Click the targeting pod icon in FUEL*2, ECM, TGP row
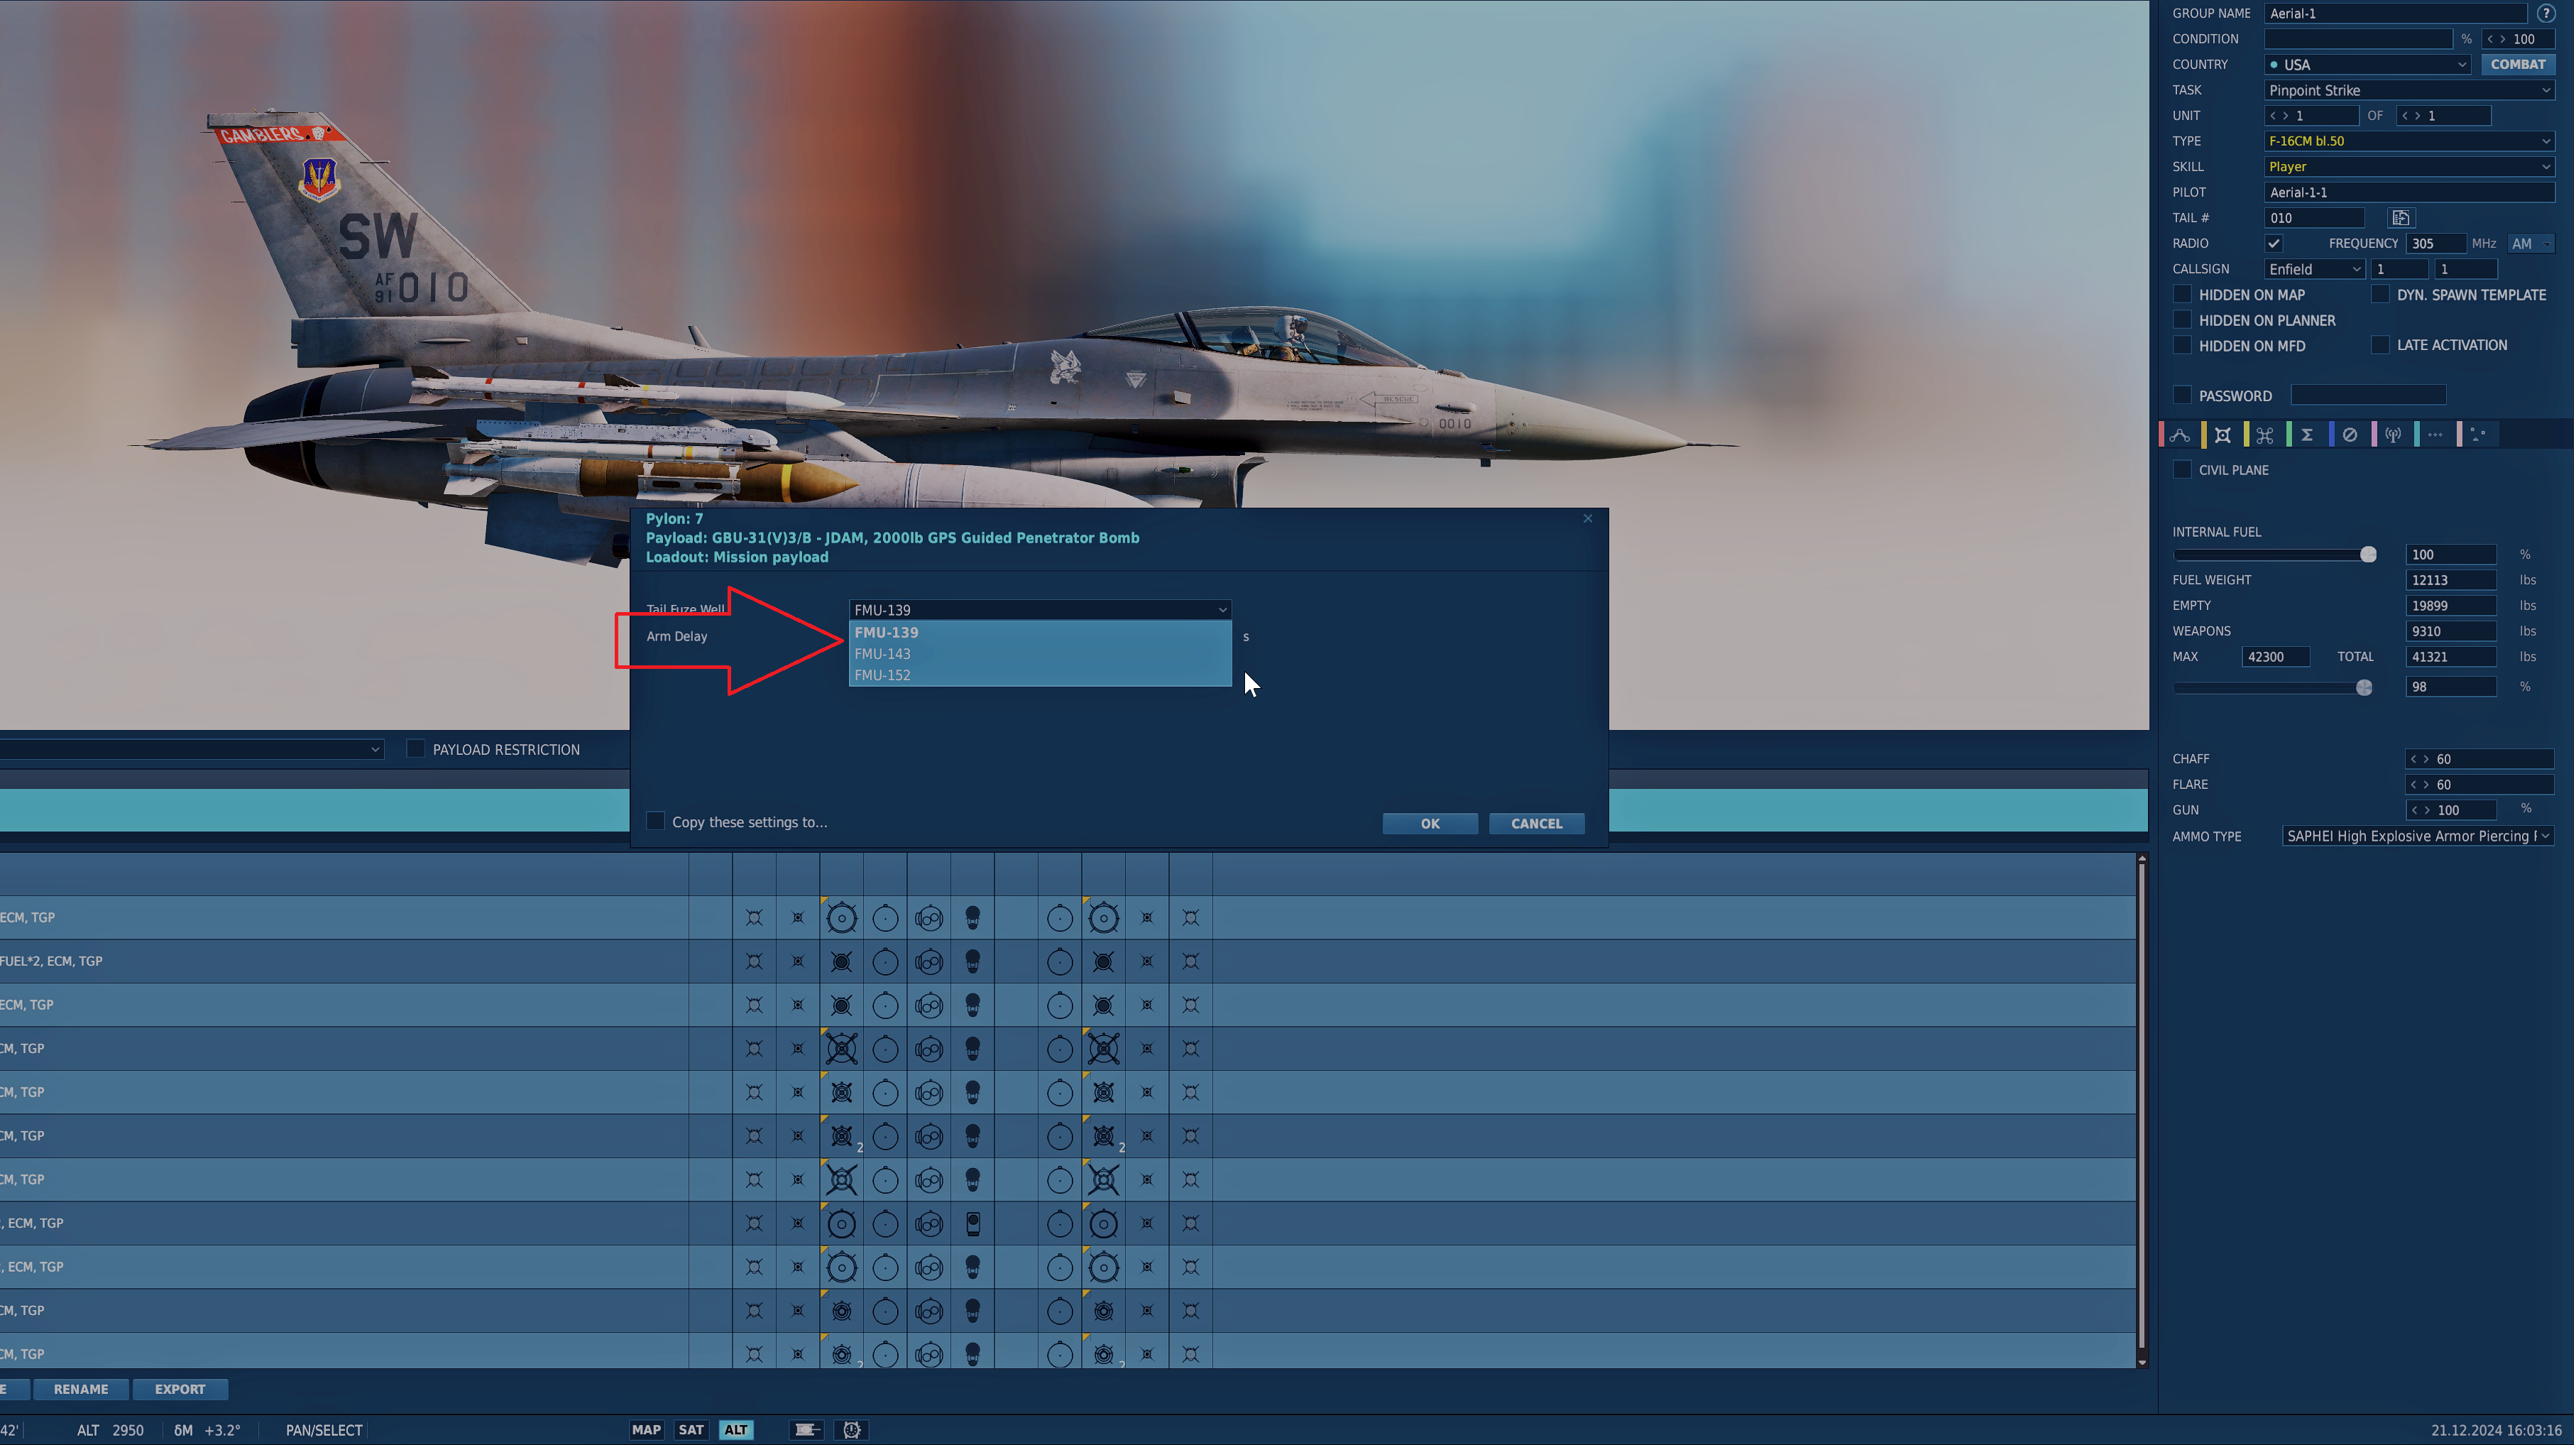 [x=973, y=961]
